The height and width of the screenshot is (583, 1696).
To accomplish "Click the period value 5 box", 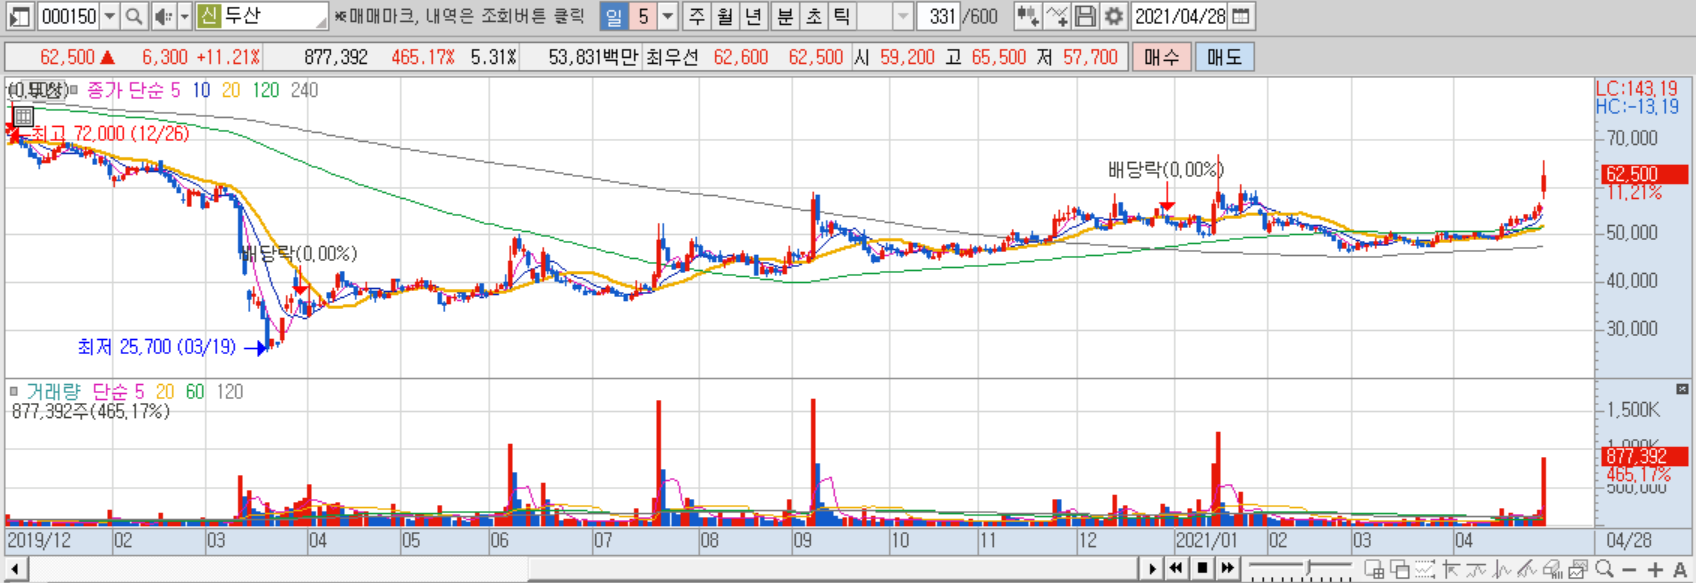I will [643, 16].
